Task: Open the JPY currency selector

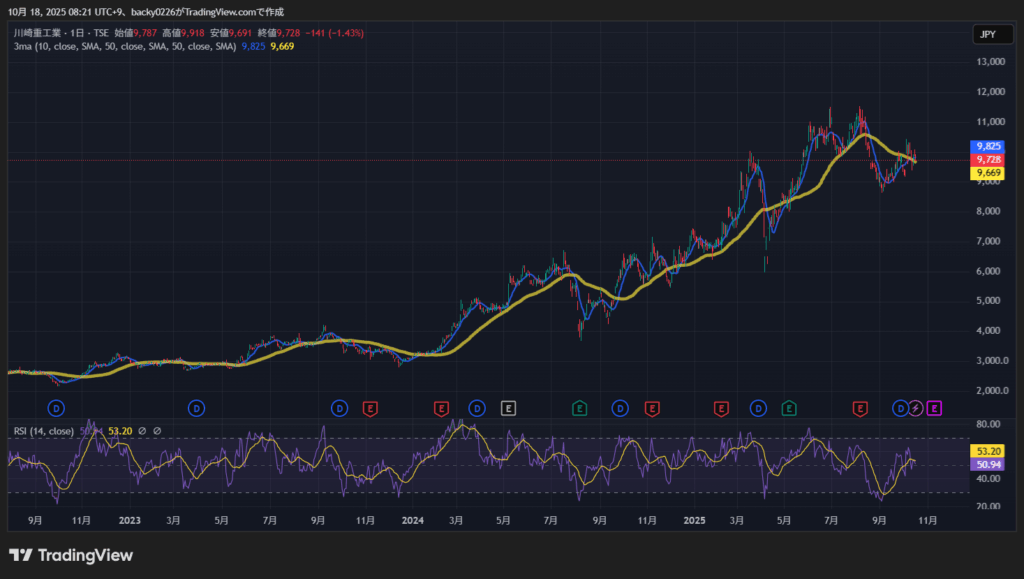Action: click(x=987, y=34)
